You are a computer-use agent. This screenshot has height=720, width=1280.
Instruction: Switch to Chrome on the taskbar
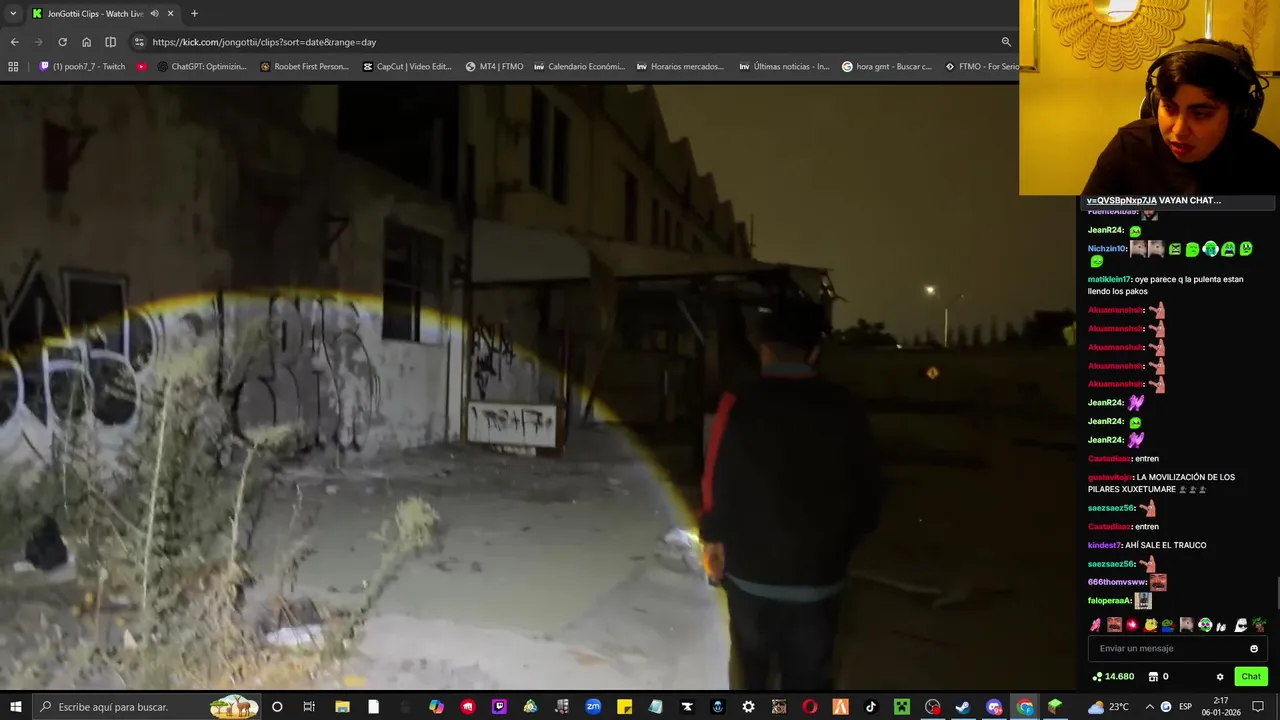[x=1025, y=706]
